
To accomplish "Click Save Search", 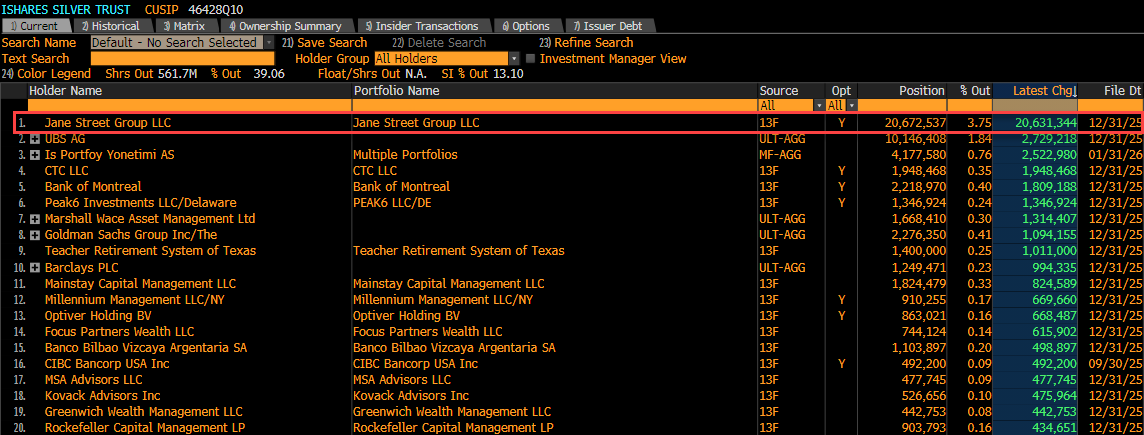I will [x=325, y=43].
